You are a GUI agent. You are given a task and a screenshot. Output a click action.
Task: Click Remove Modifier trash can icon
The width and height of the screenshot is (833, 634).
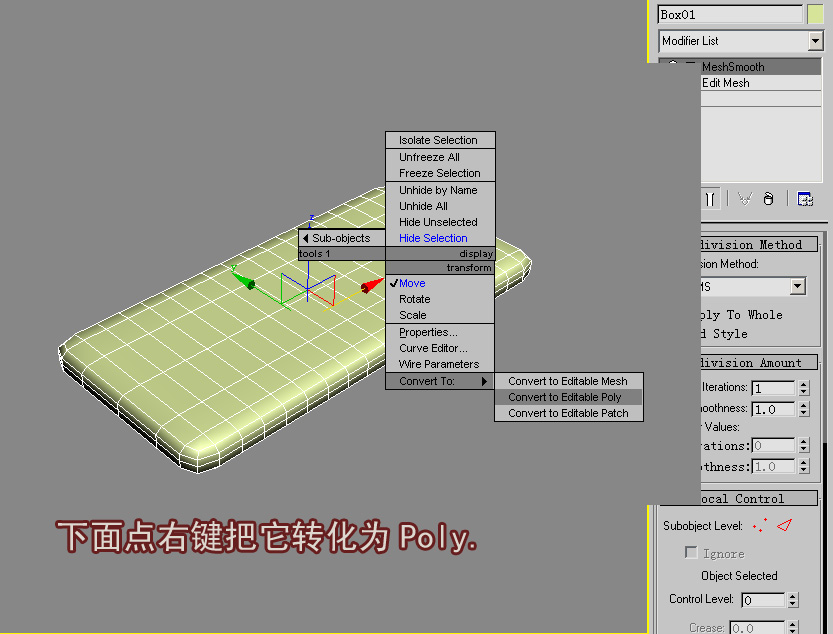click(x=768, y=199)
